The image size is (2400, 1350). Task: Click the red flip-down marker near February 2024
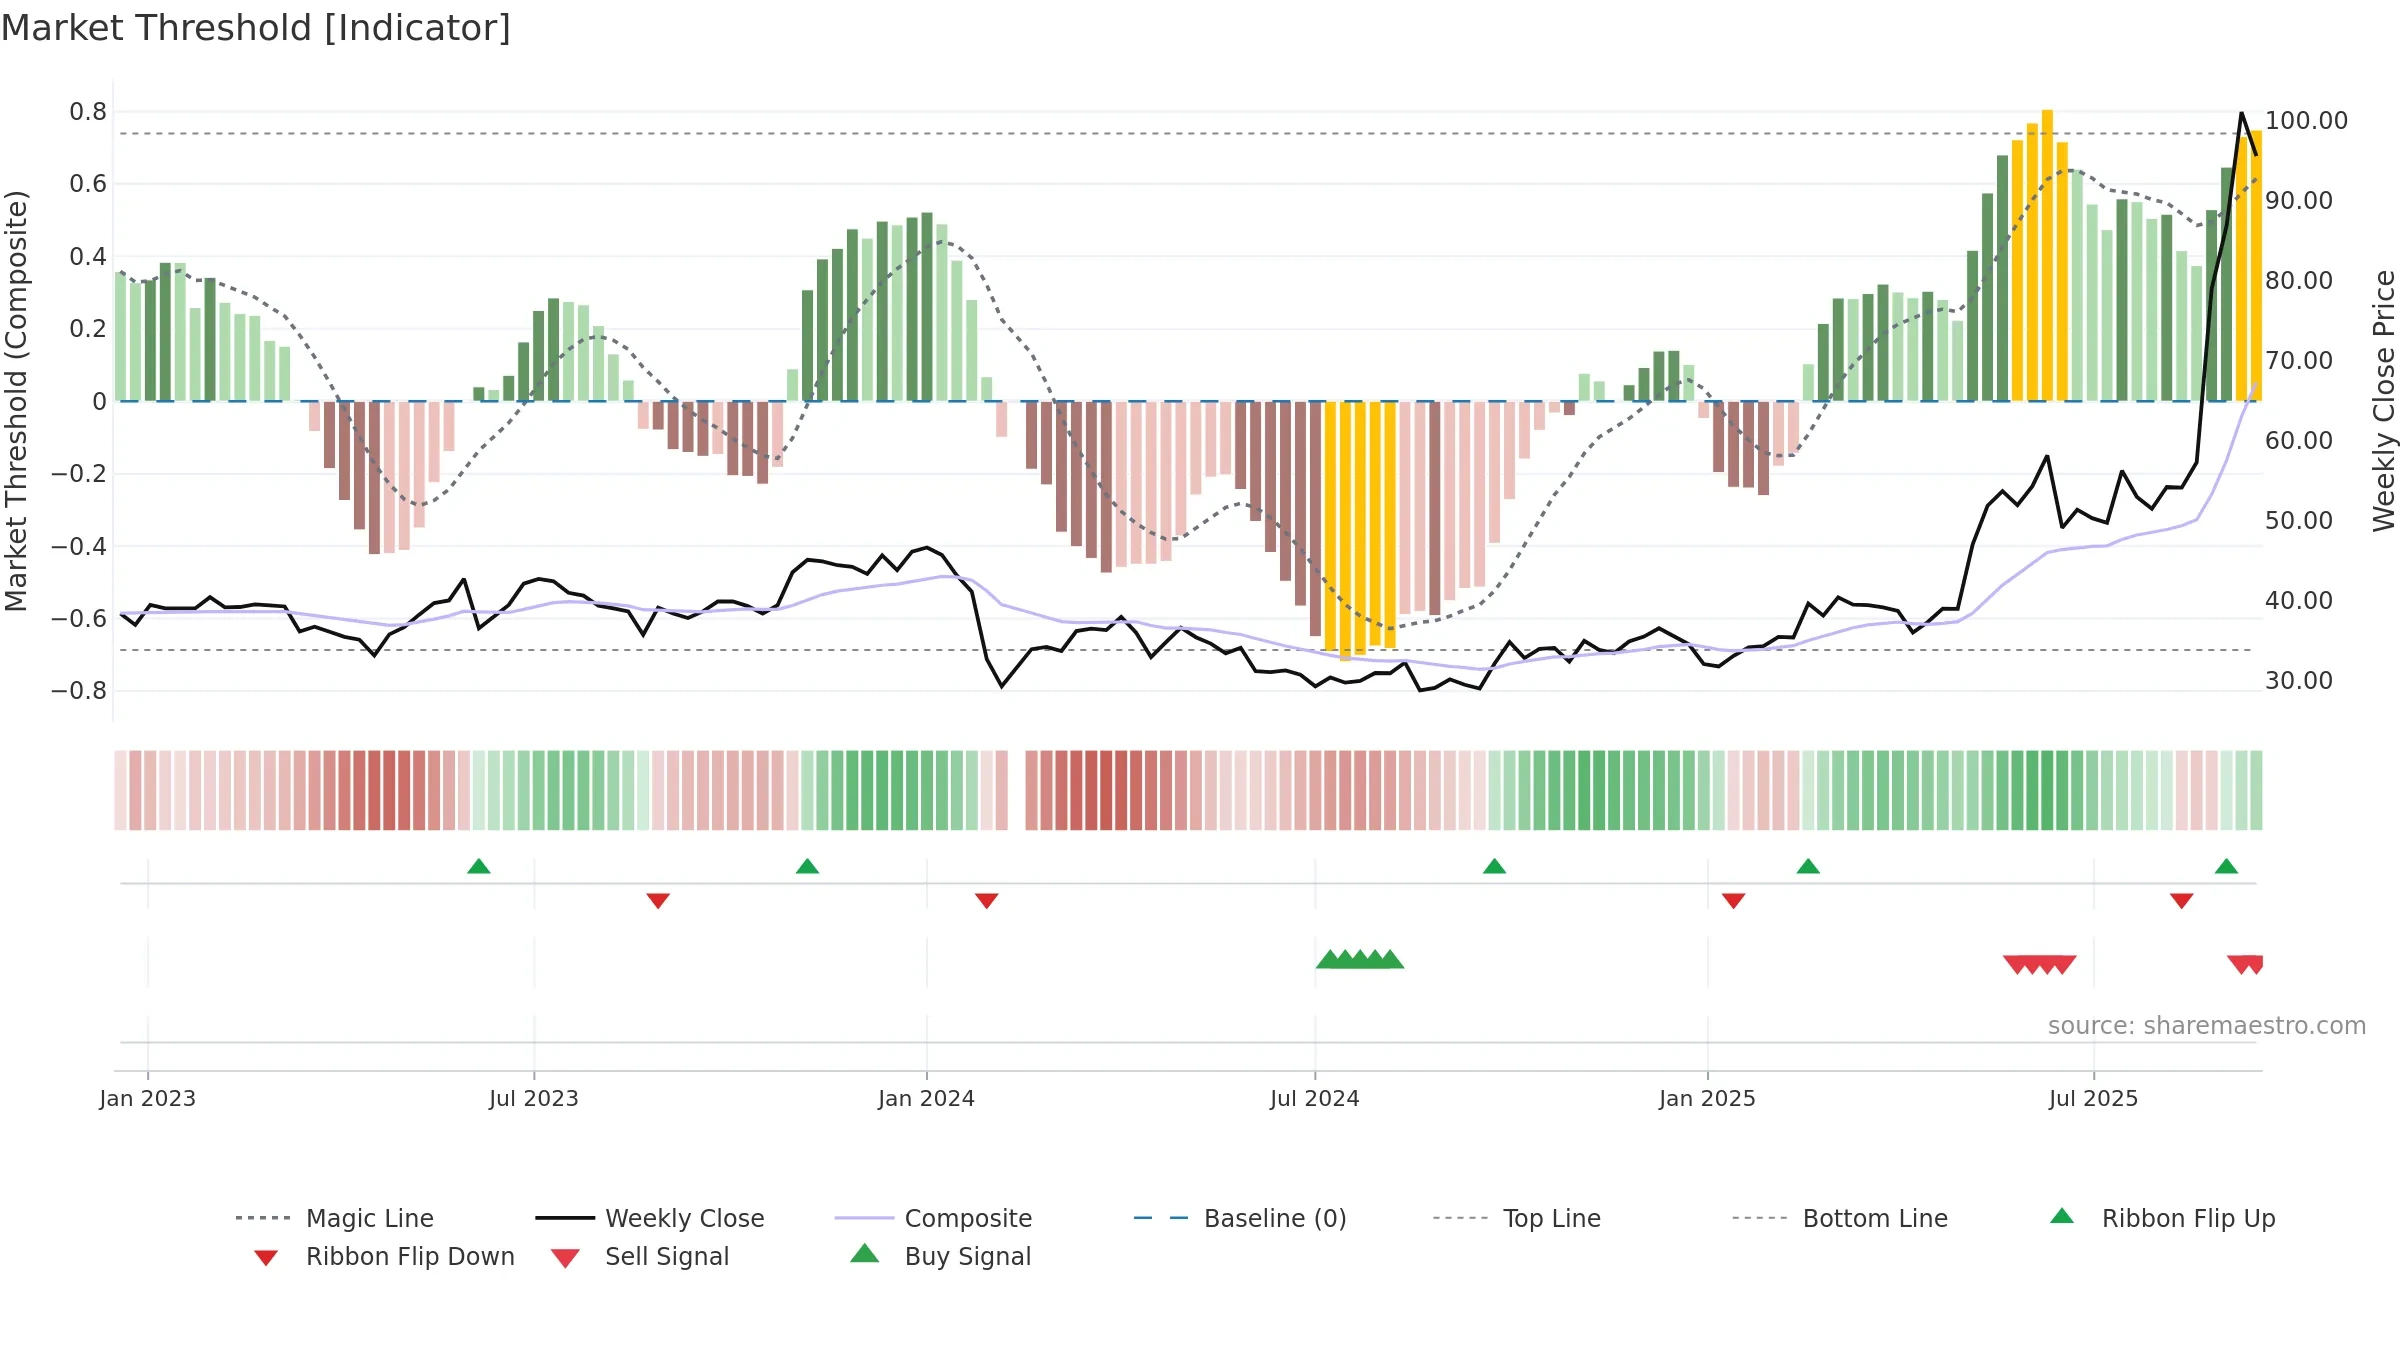click(x=987, y=901)
